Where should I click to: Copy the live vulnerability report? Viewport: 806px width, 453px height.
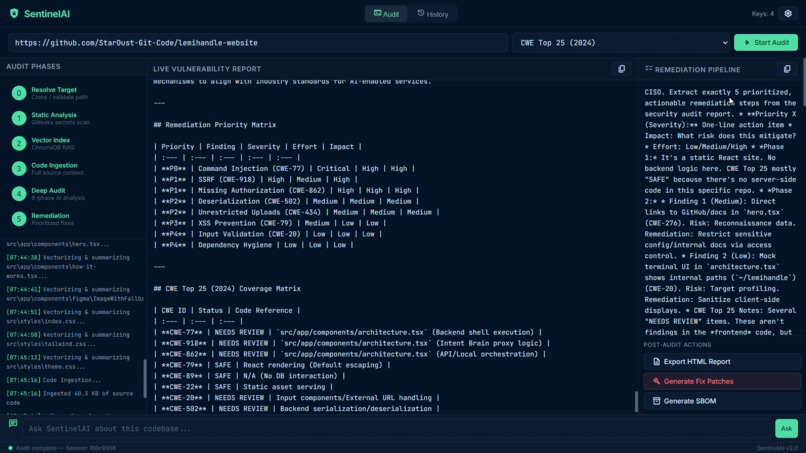621,69
